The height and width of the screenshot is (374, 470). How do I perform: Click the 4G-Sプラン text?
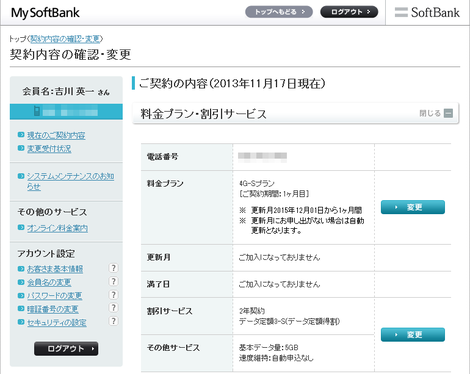click(x=257, y=183)
